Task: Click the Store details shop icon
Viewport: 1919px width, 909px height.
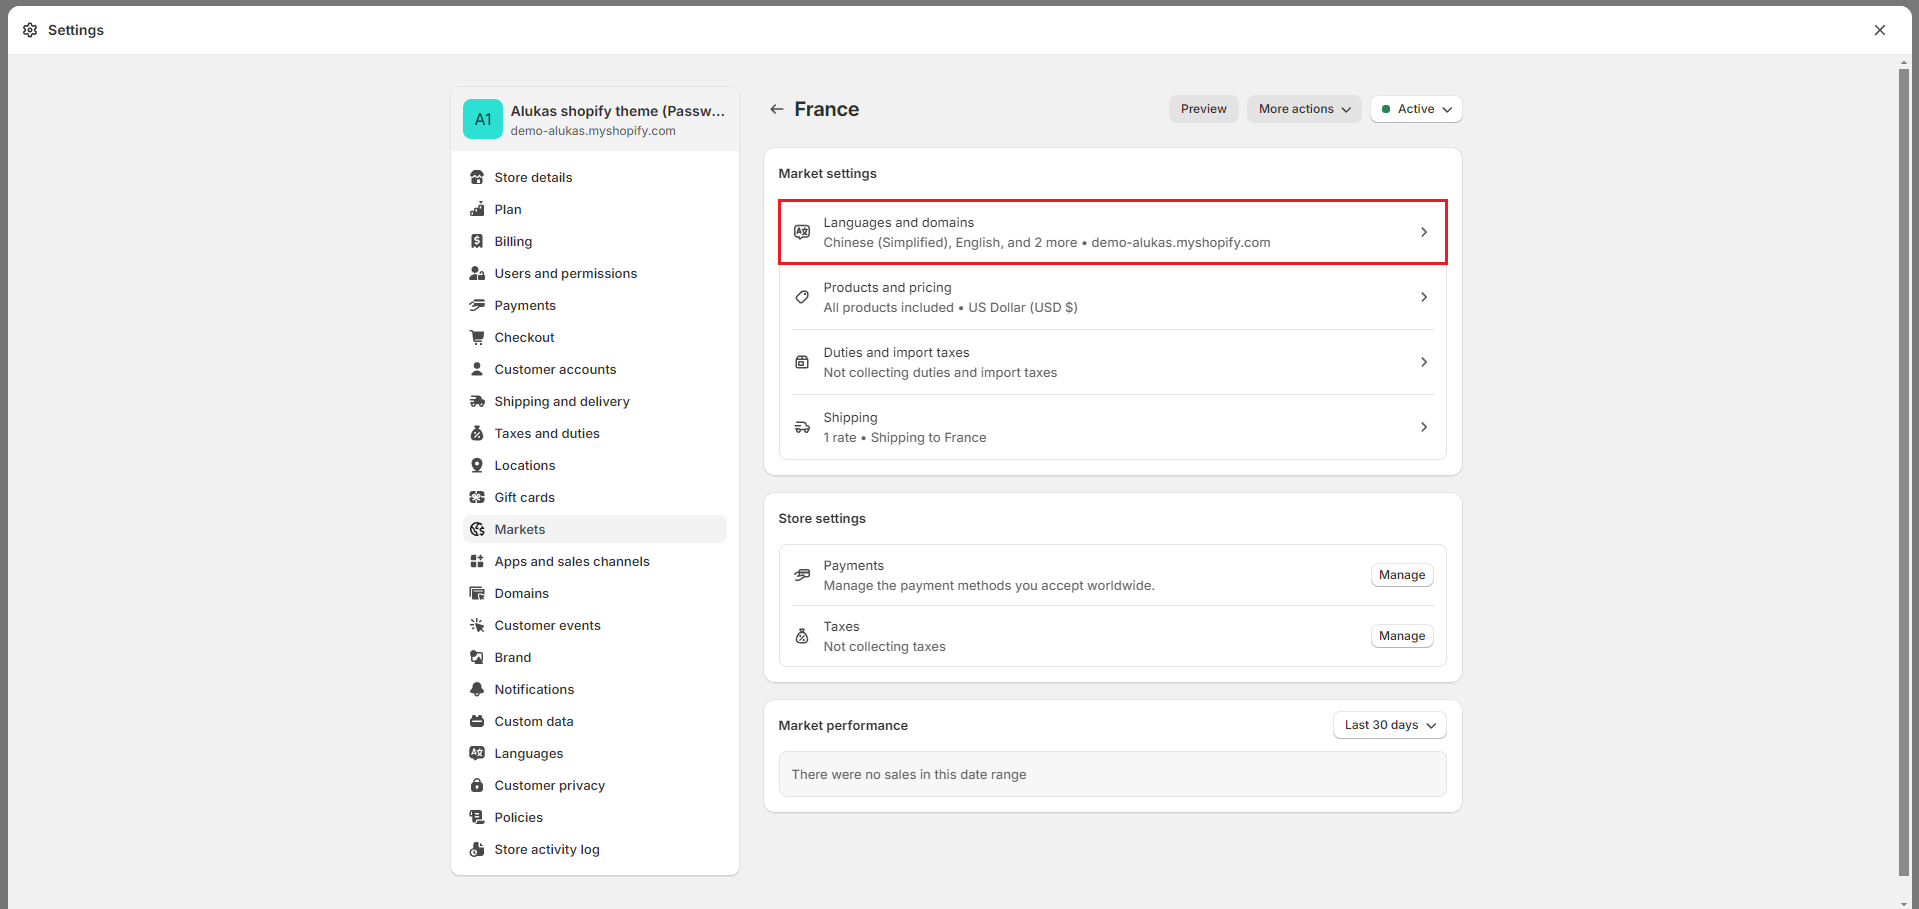Action: [x=477, y=177]
